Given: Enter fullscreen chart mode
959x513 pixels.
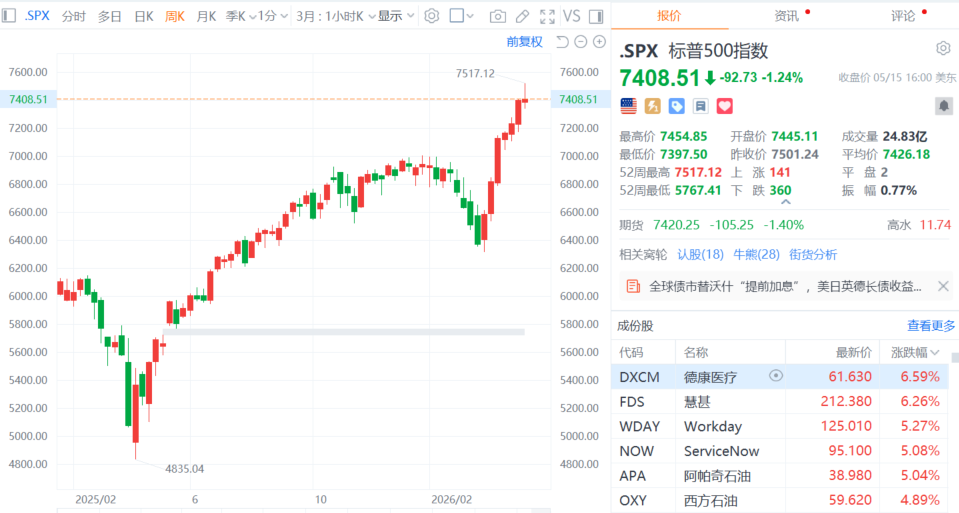Looking at the screenshot, I should 547,17.
